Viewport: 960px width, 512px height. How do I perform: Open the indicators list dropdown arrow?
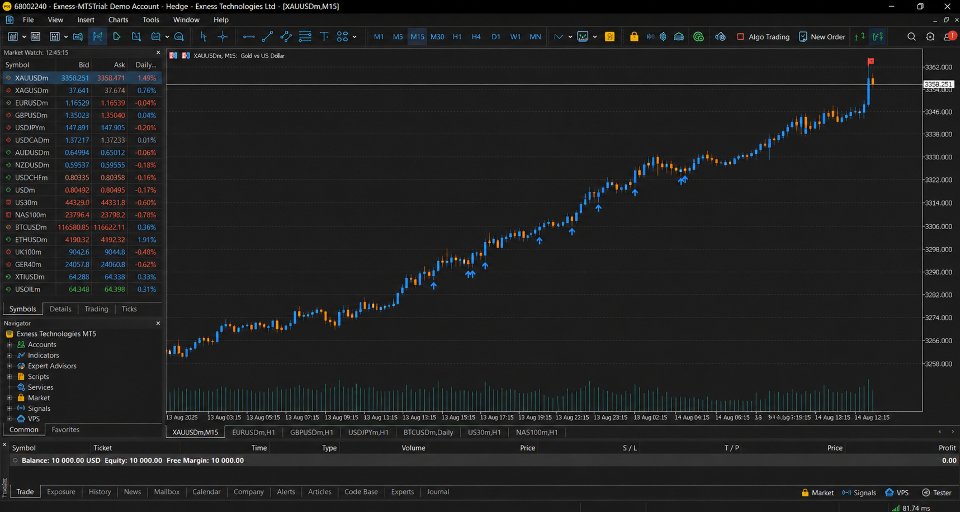(594, 37)
